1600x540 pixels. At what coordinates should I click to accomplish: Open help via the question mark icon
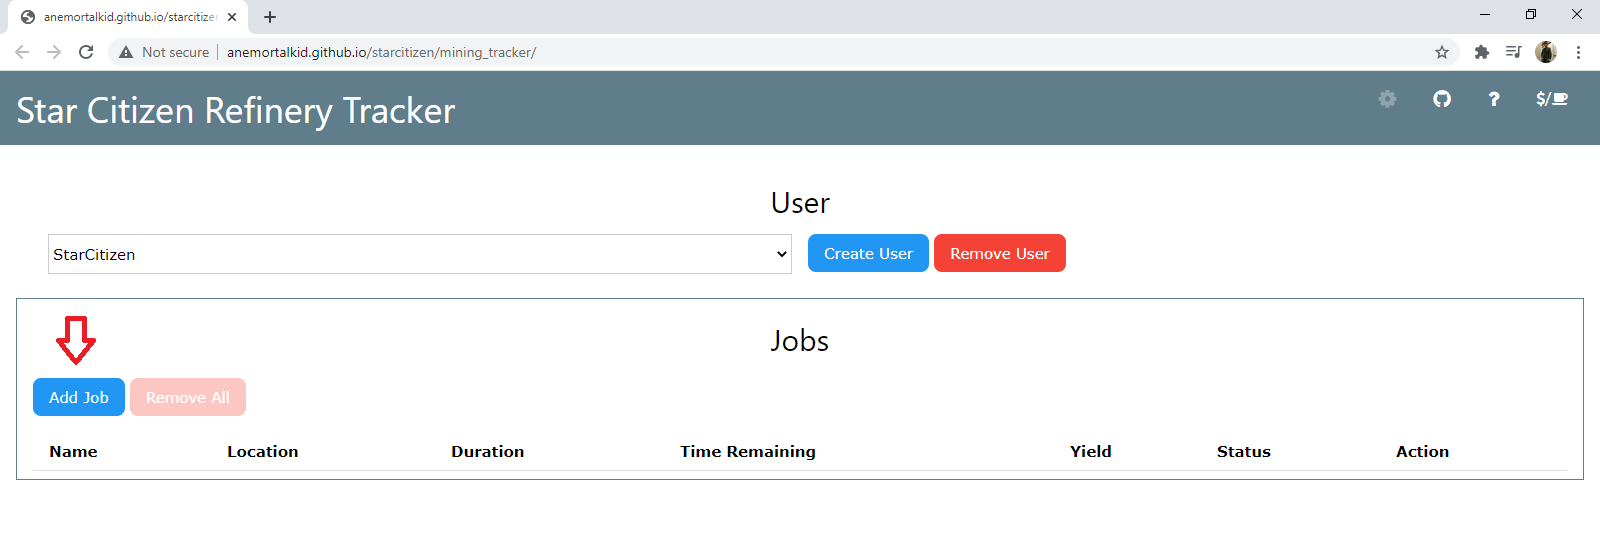point(1494,99)
